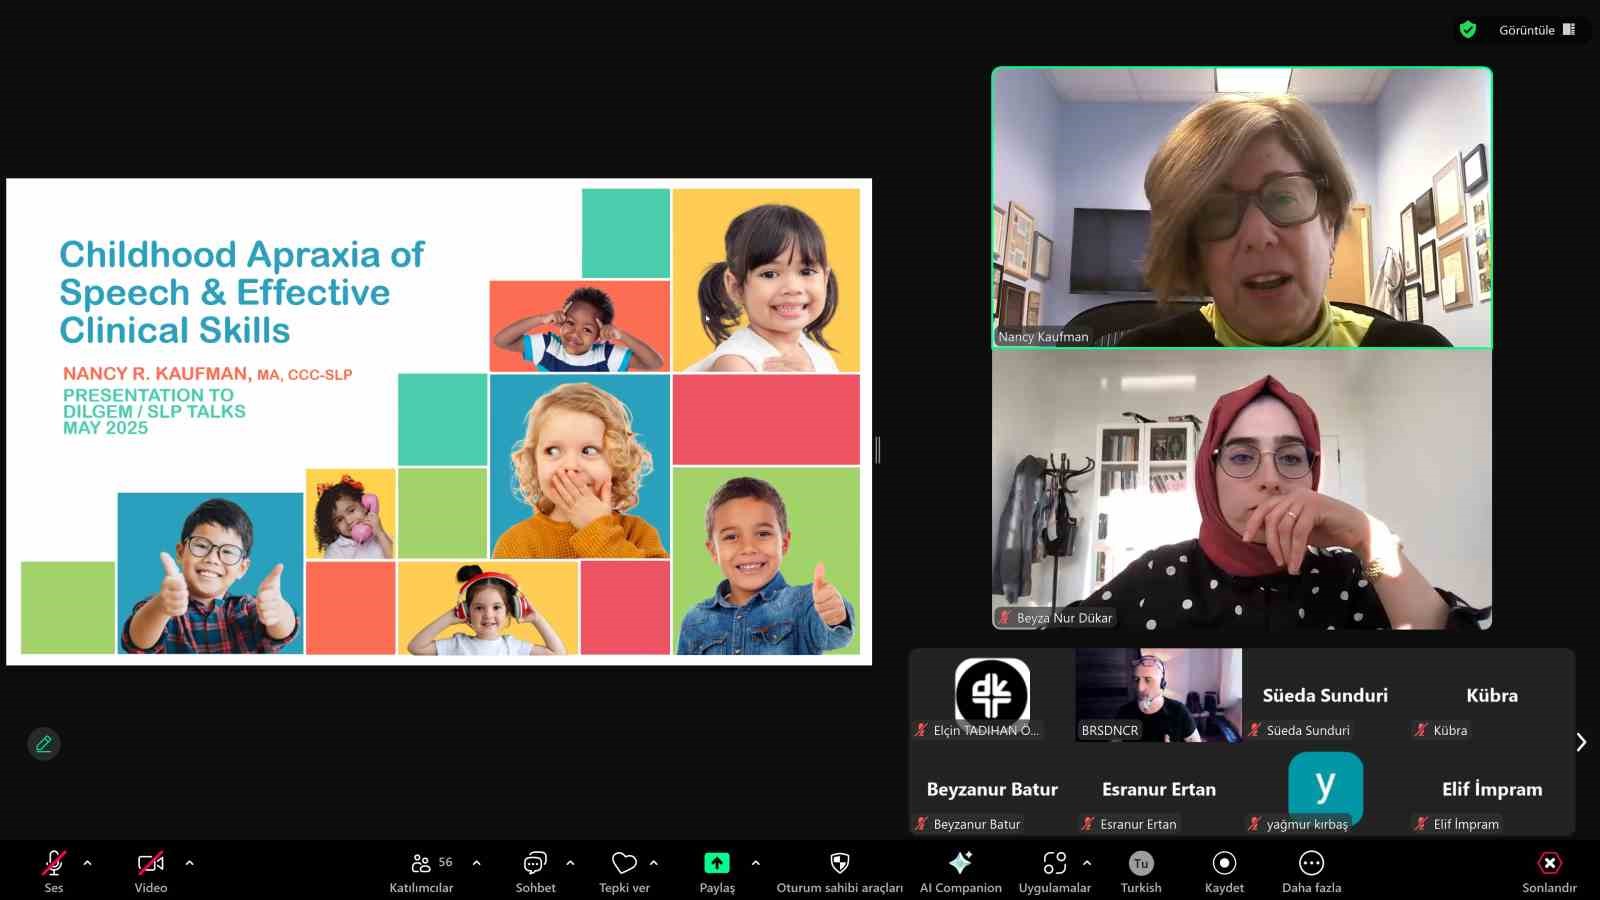Select Nancy Kaufman's video tile
Image resolution: width=1600 pixels, height=900 pixels.
[x=1241, y=207]
